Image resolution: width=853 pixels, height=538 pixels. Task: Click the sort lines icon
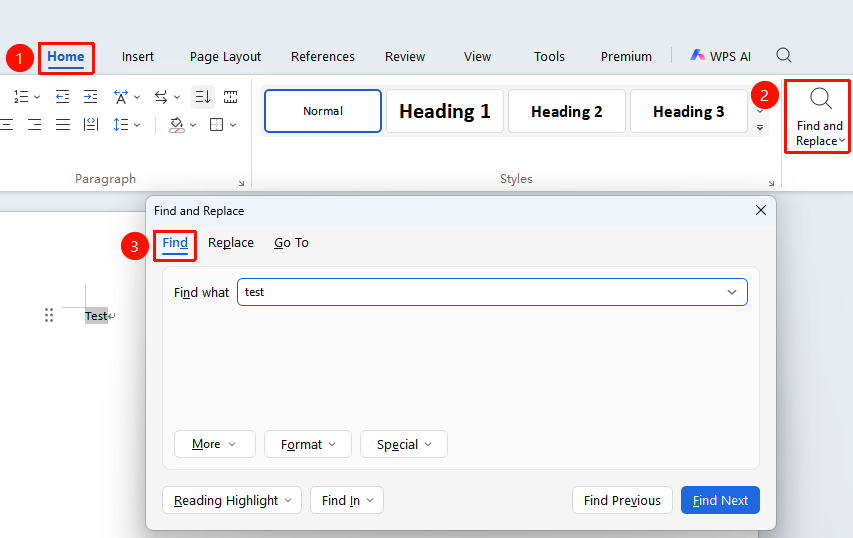[203, 97]
